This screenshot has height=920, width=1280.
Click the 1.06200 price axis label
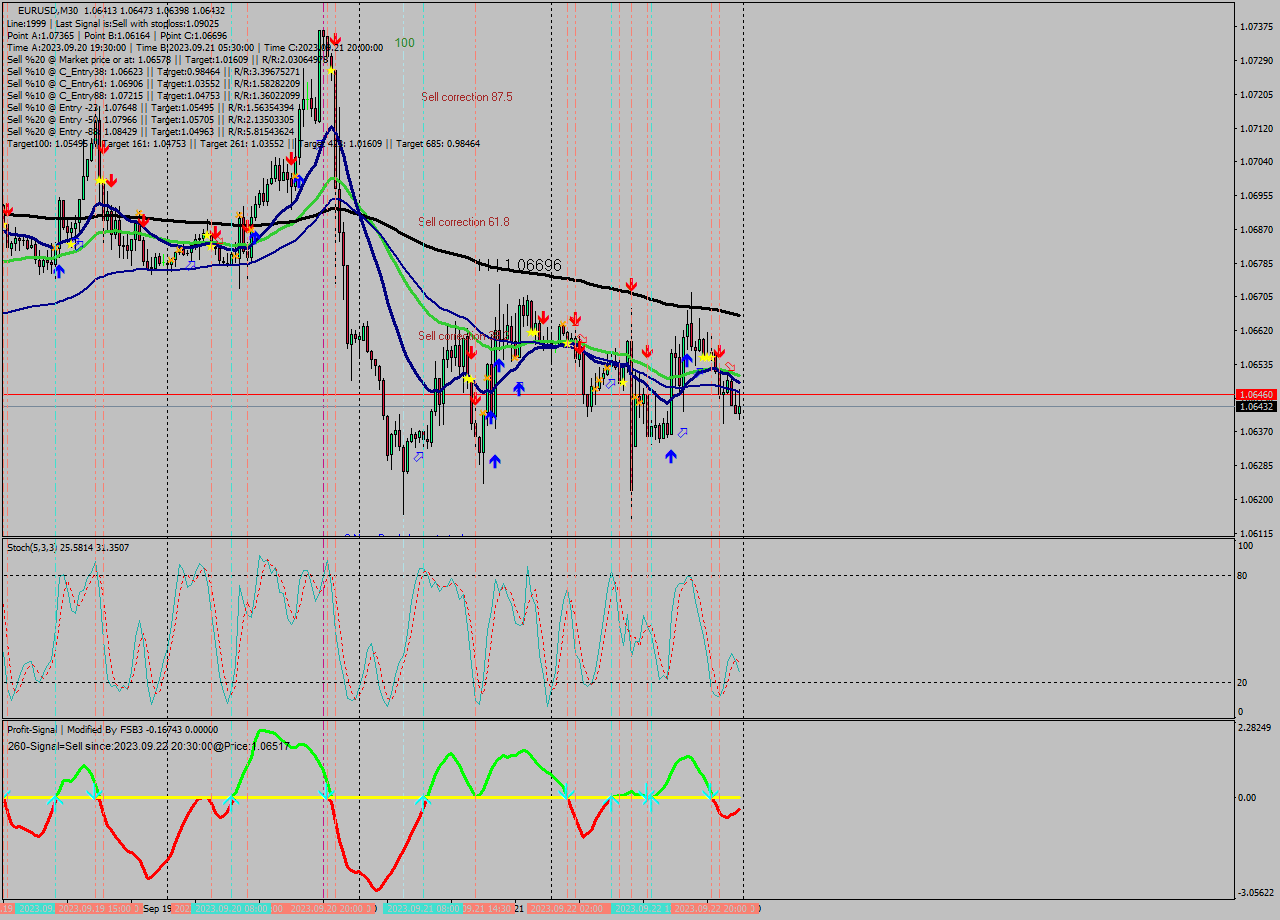[1257, 500]
